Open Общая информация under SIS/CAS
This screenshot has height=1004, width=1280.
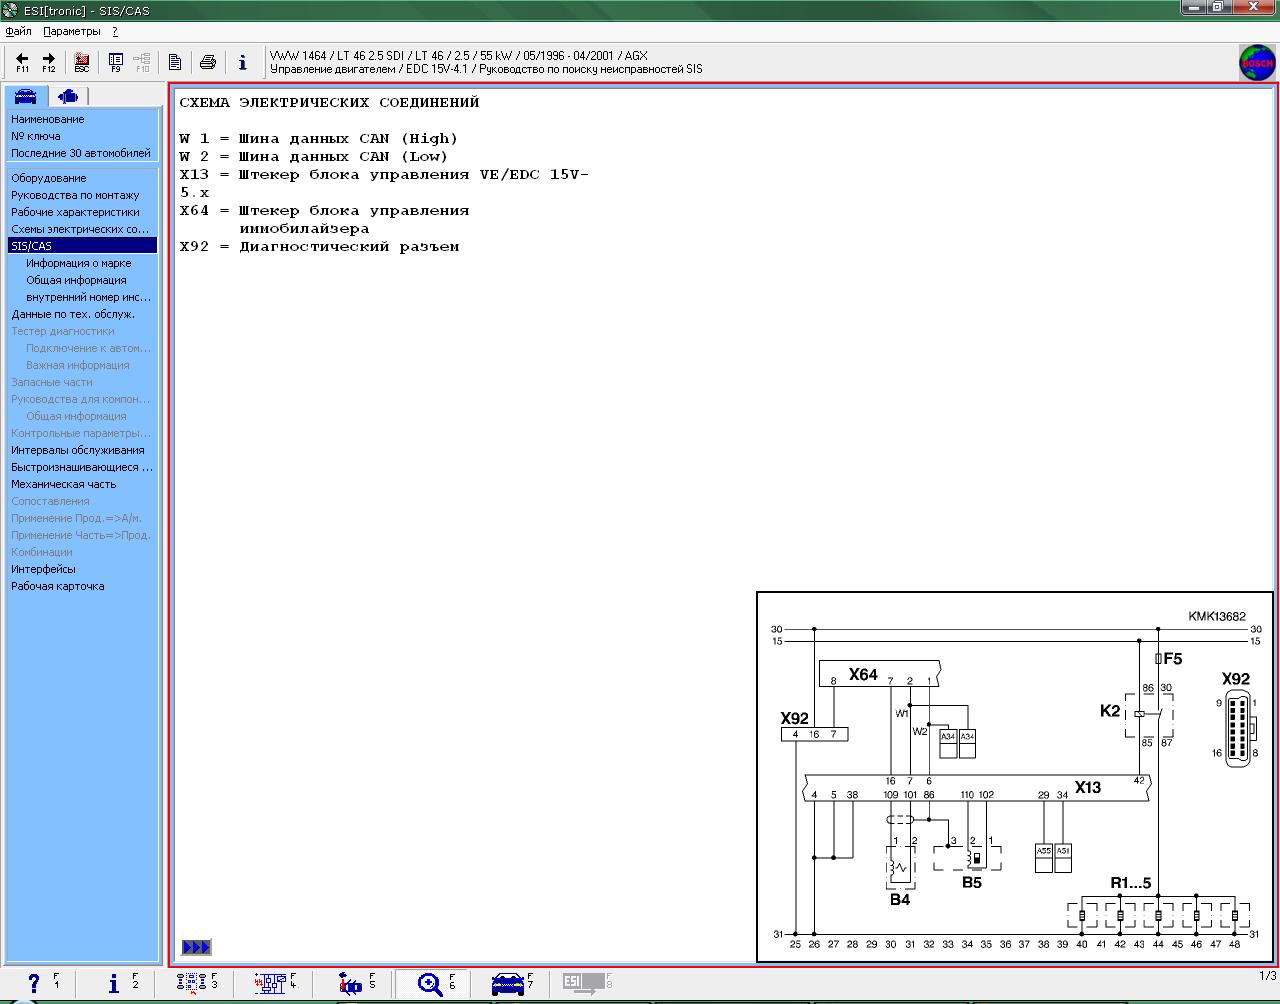coord(76,280)
